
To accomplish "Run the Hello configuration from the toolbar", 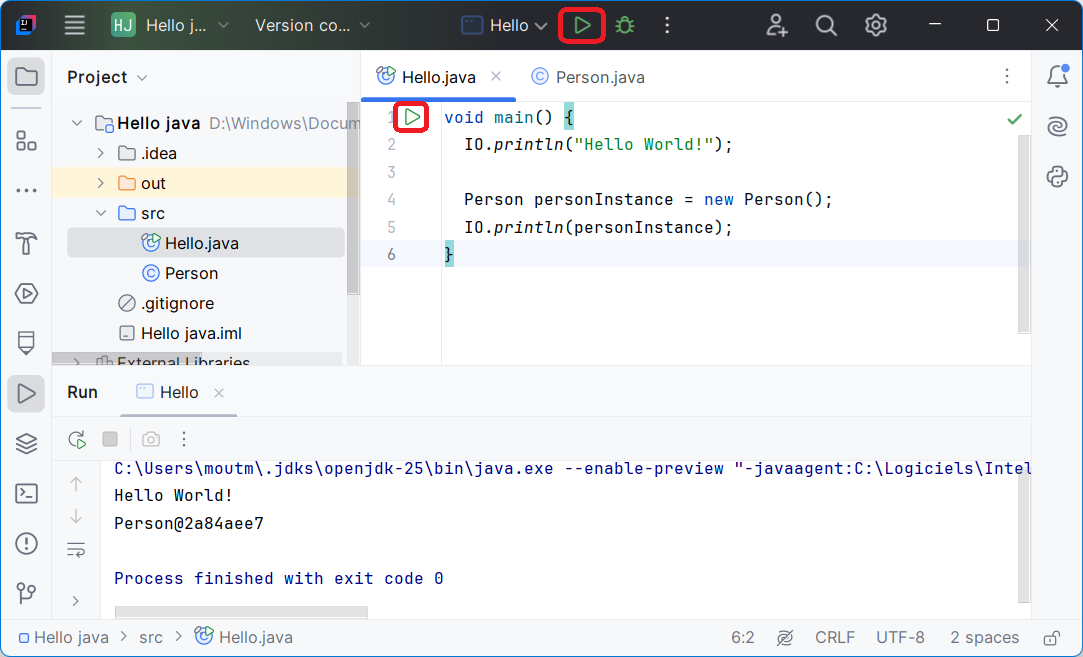I will click(582, 26).
